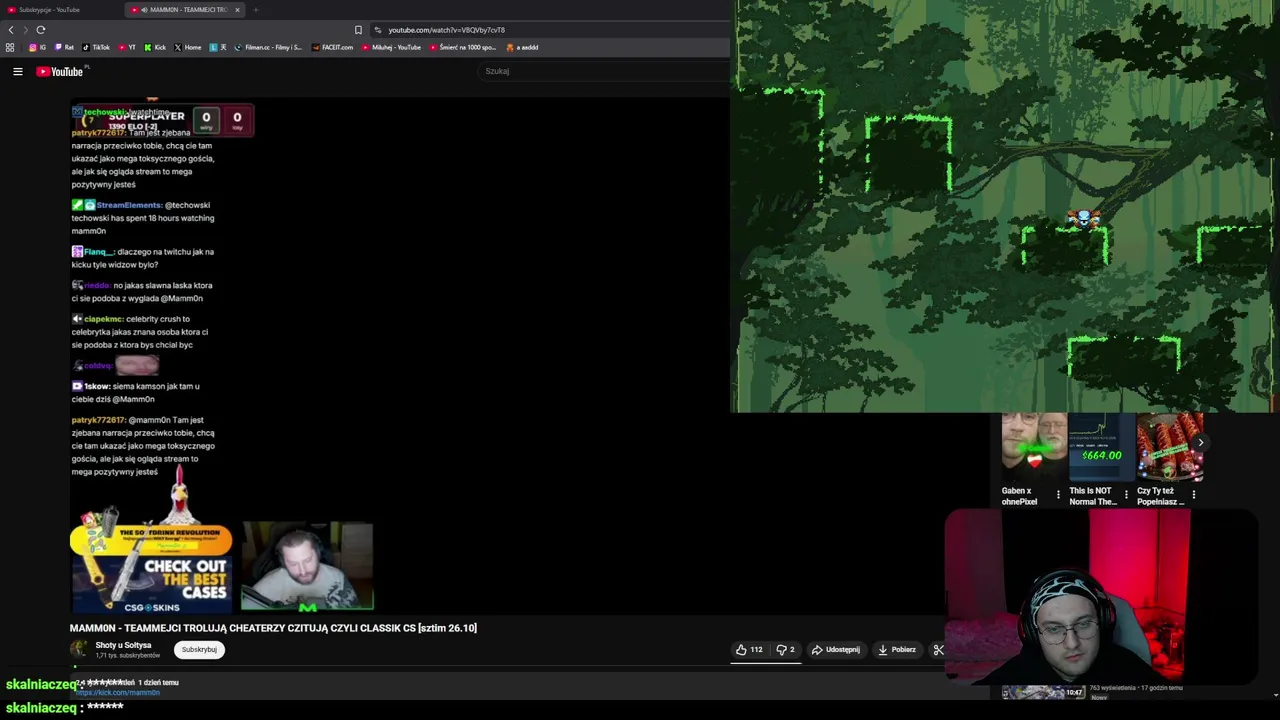1280x720 pixels.
Task: Click the streamer webcam in the video
Action: tap(307, 566)
